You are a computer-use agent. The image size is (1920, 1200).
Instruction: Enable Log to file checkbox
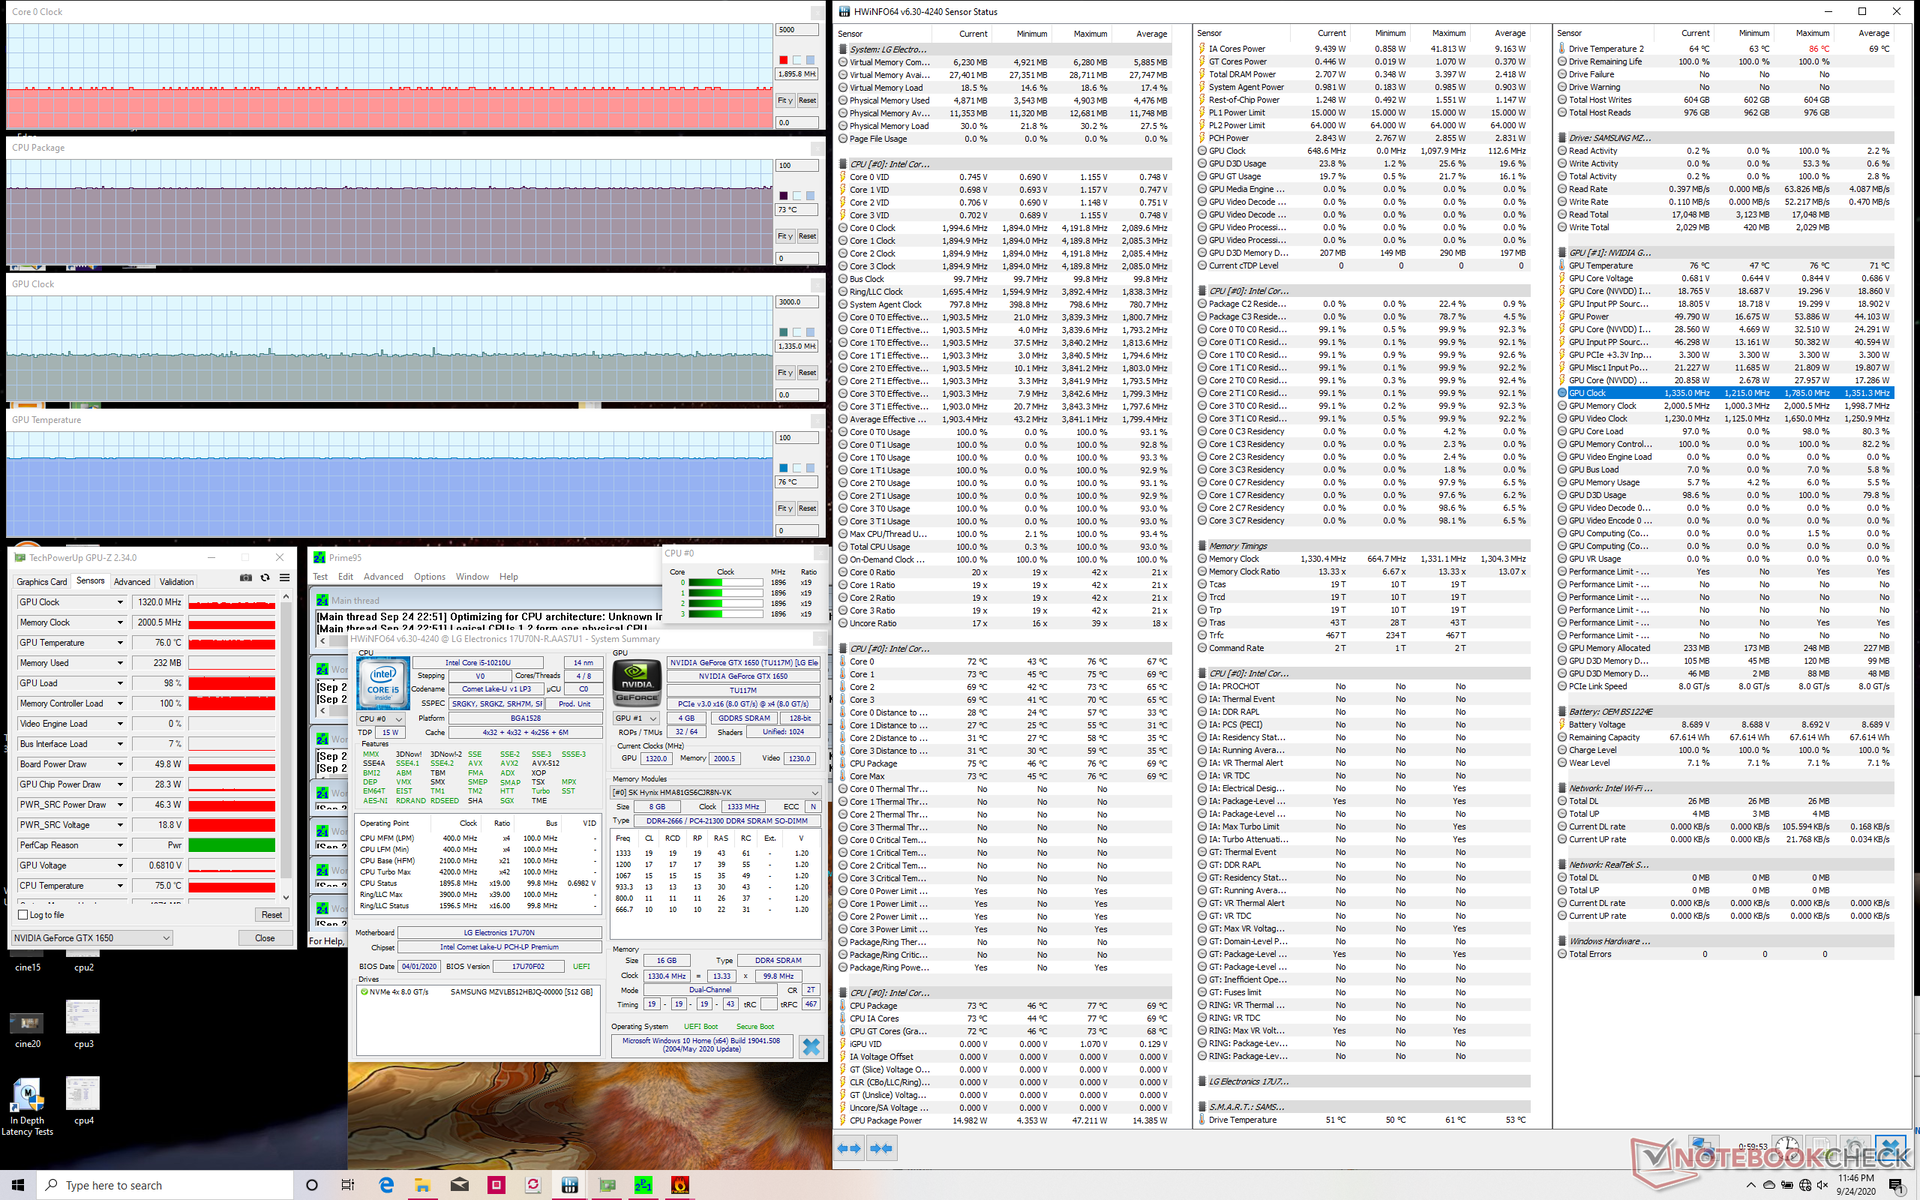pyautogui.click(x=24, y=915)
